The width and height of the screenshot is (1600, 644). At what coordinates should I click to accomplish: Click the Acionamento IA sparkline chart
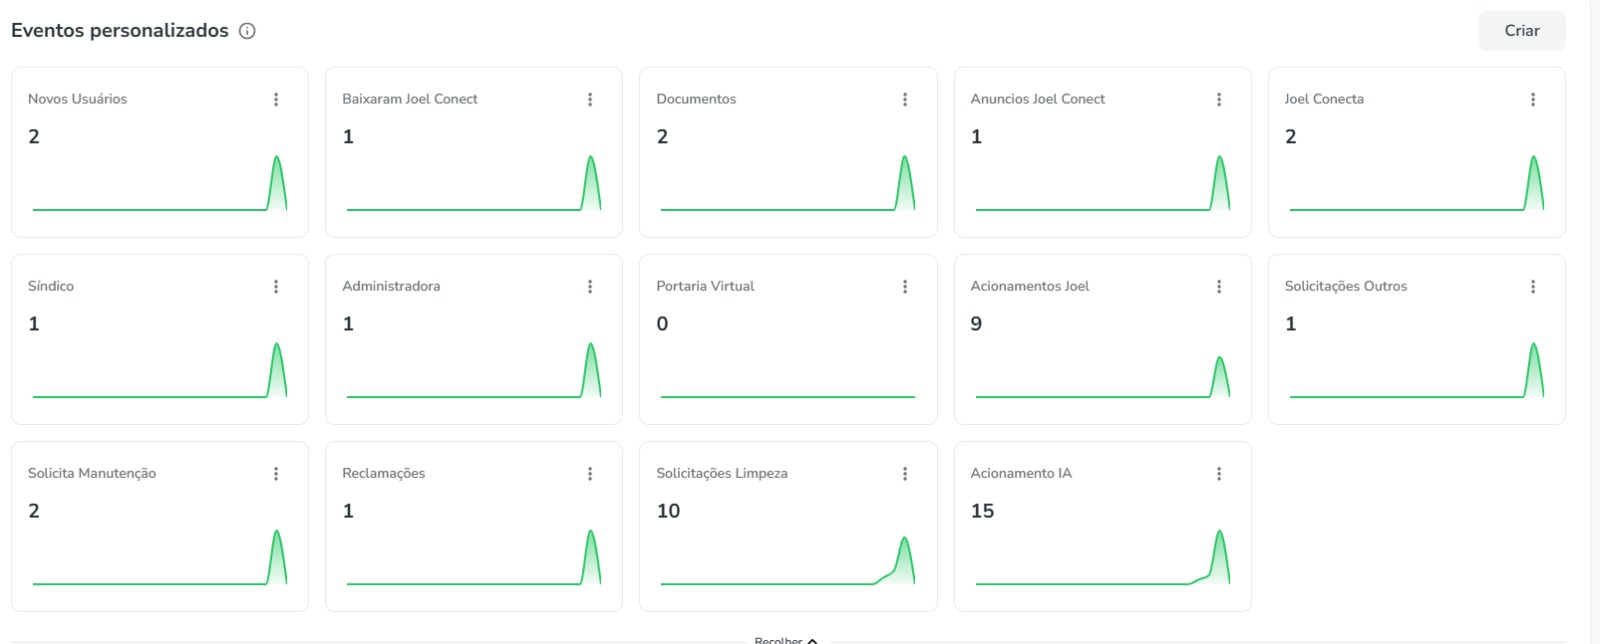1102,557
